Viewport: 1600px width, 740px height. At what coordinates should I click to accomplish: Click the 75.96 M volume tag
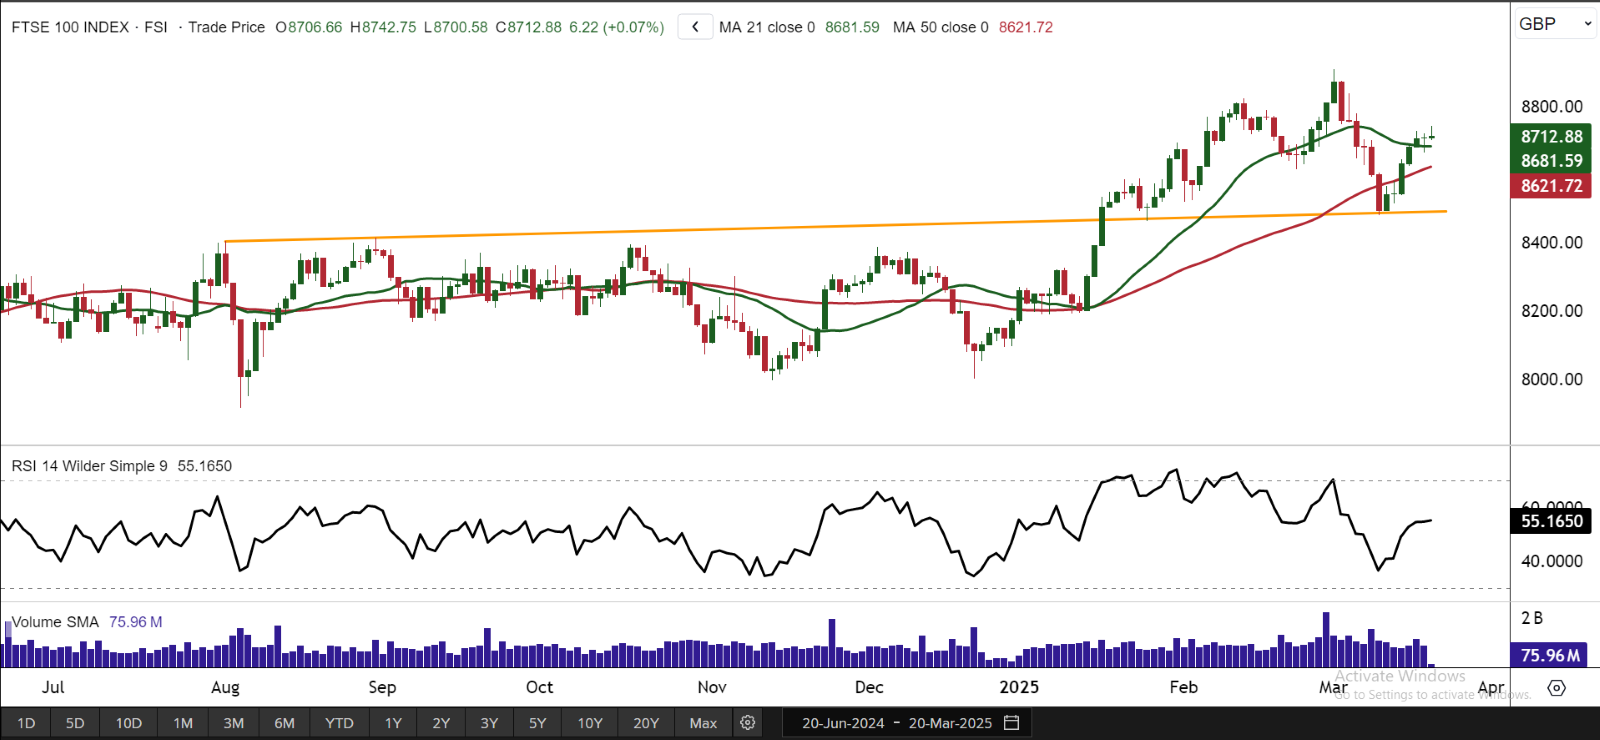1550,655
